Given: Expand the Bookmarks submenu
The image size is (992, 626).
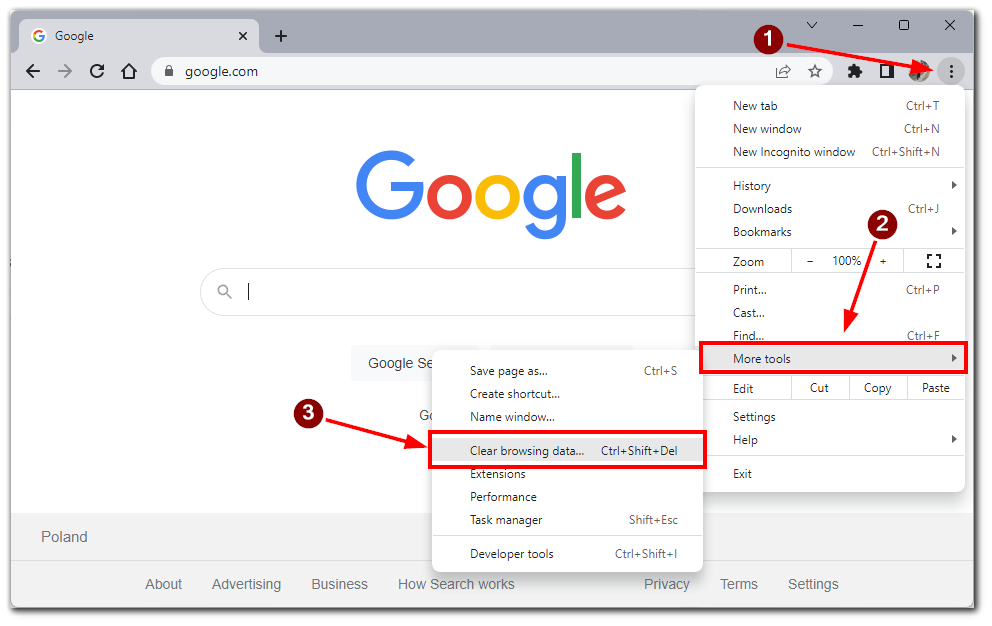Looking at the screenshot, I should [830, 232].
